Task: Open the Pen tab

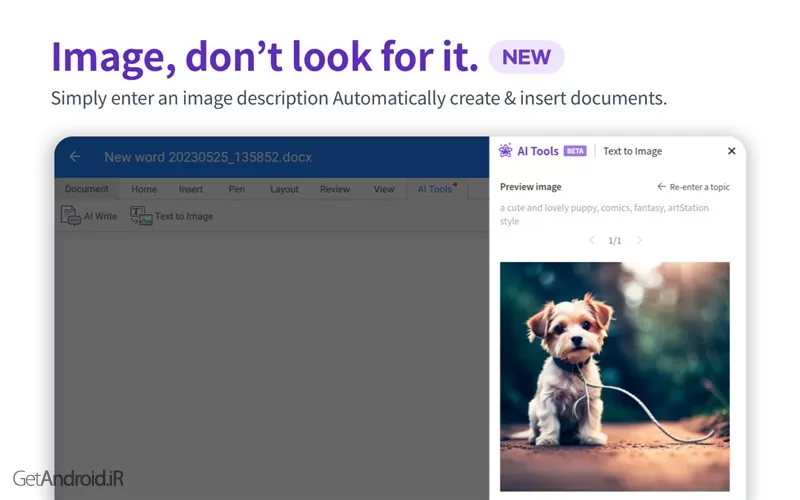Action: (237, 189)
